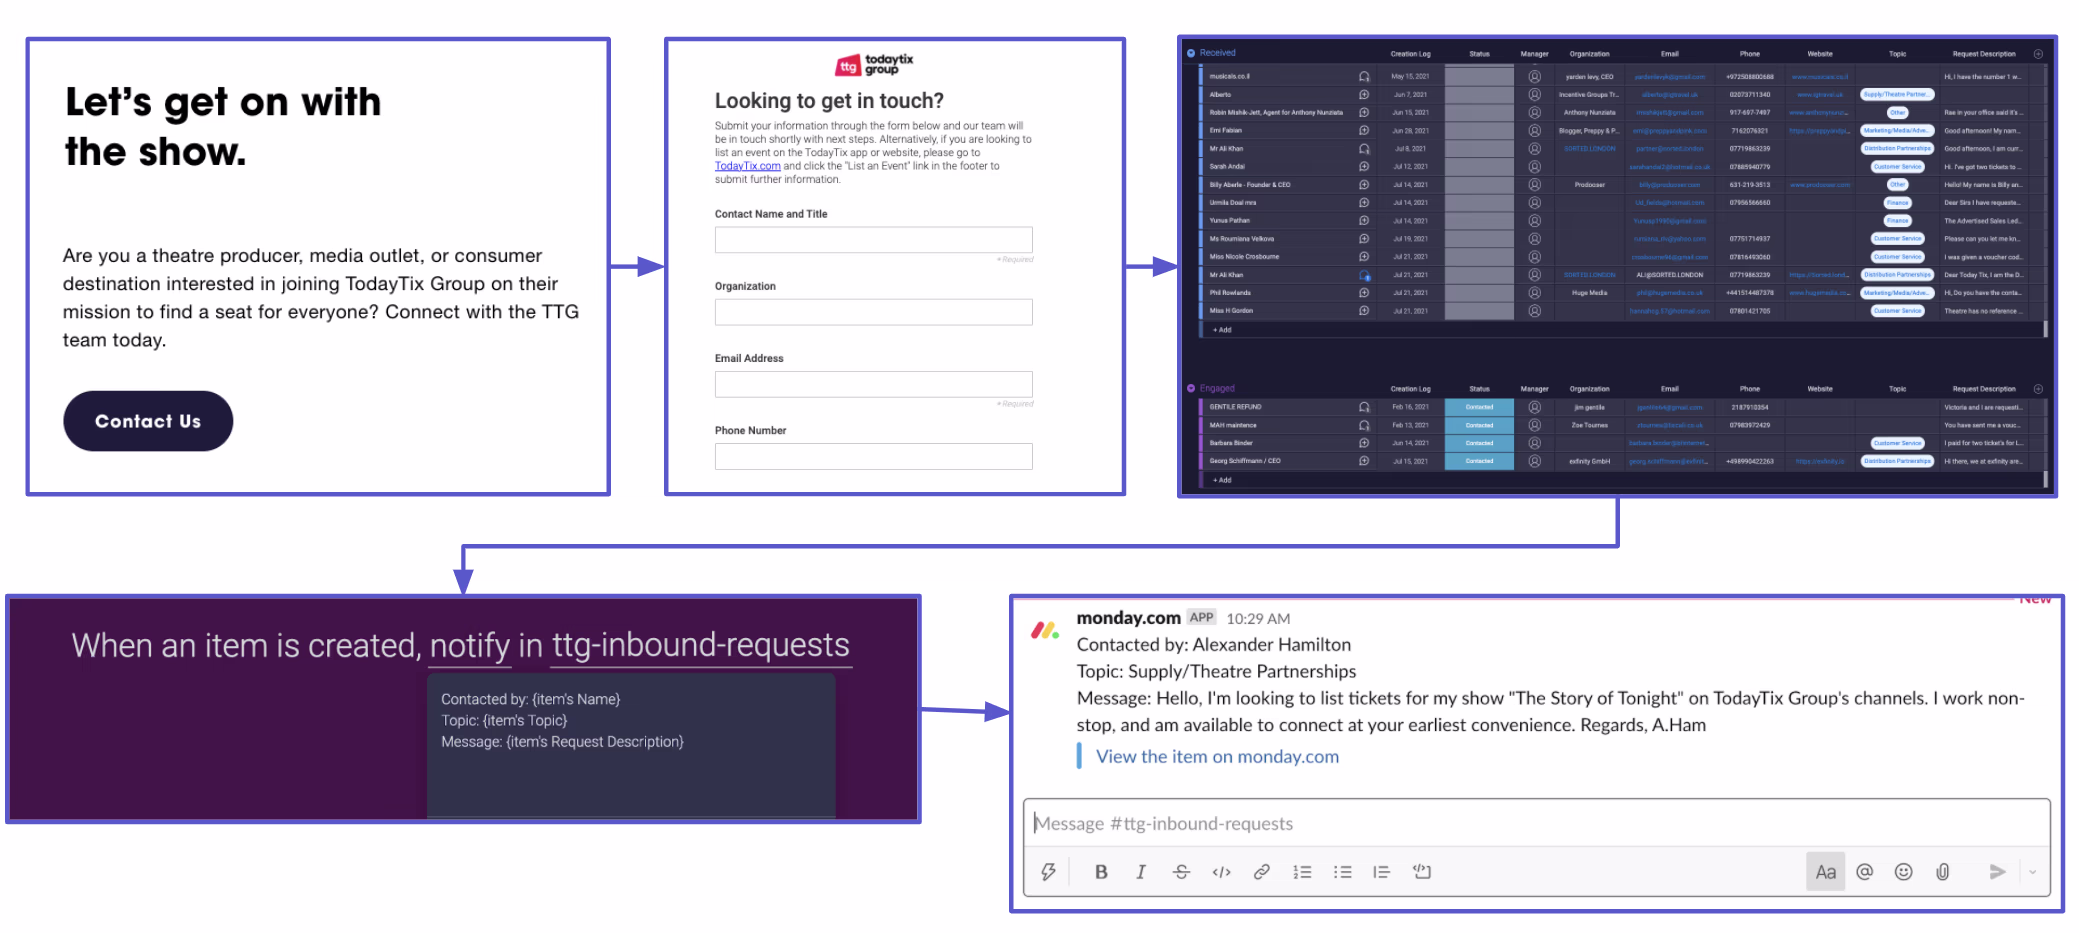Open conversation for musicals.co.il row
This screenshot has height=933, width=2079.
(x=1364, y=77)
